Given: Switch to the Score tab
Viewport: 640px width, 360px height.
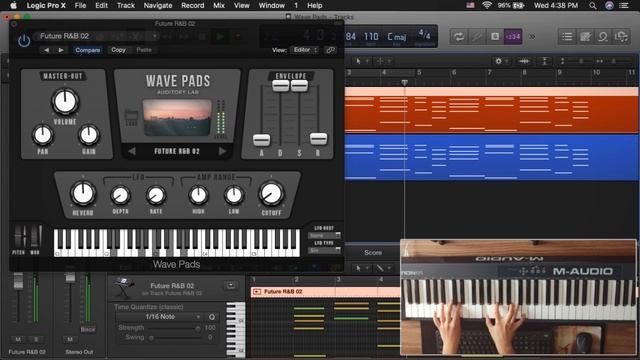Looking at the screenshot, I should [373, 253].
